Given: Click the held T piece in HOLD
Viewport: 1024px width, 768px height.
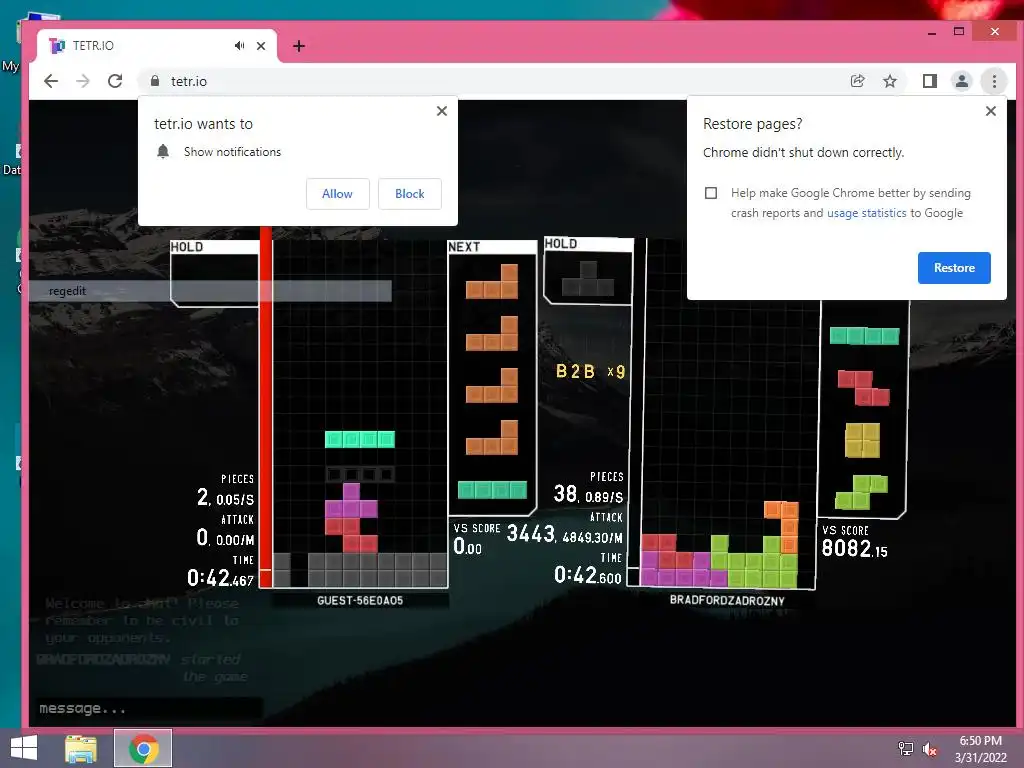Looking at the screenshot, I should coord(588,278).
